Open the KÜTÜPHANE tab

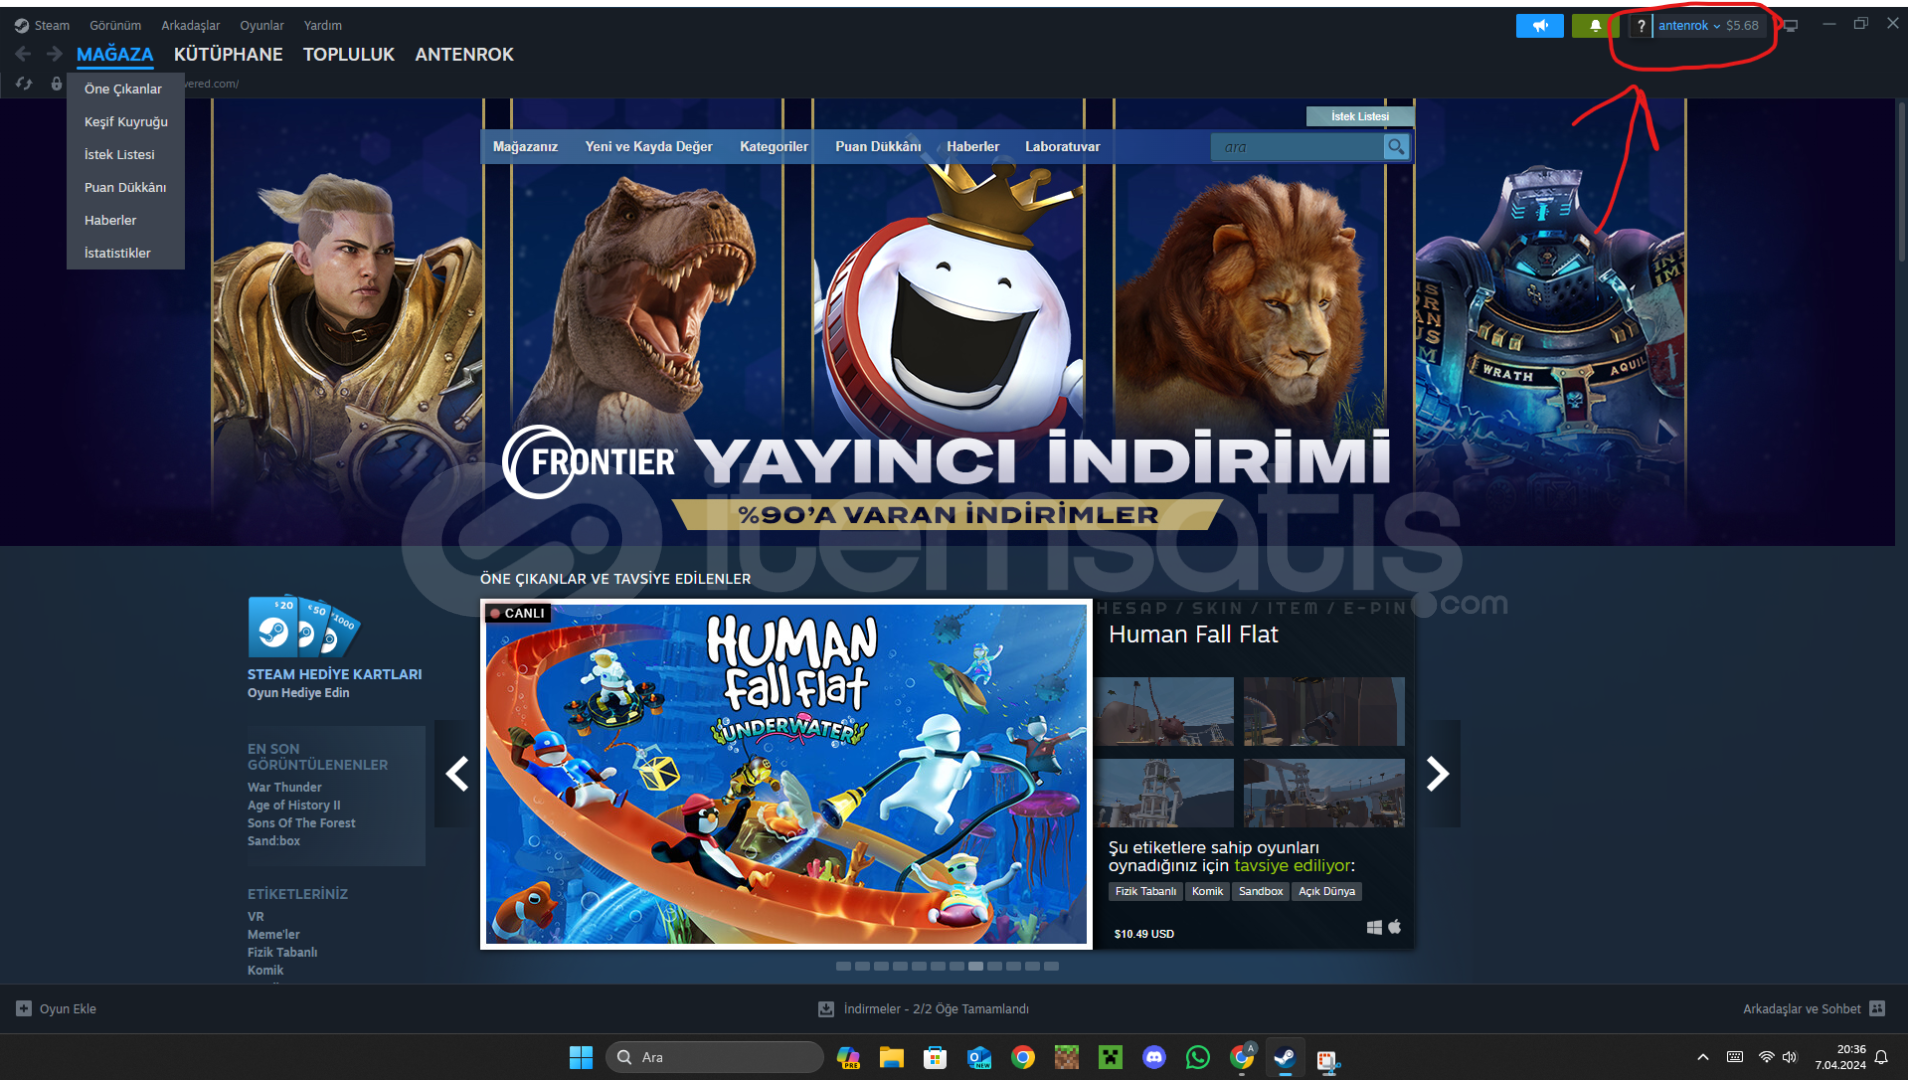[x=228, y=54]
